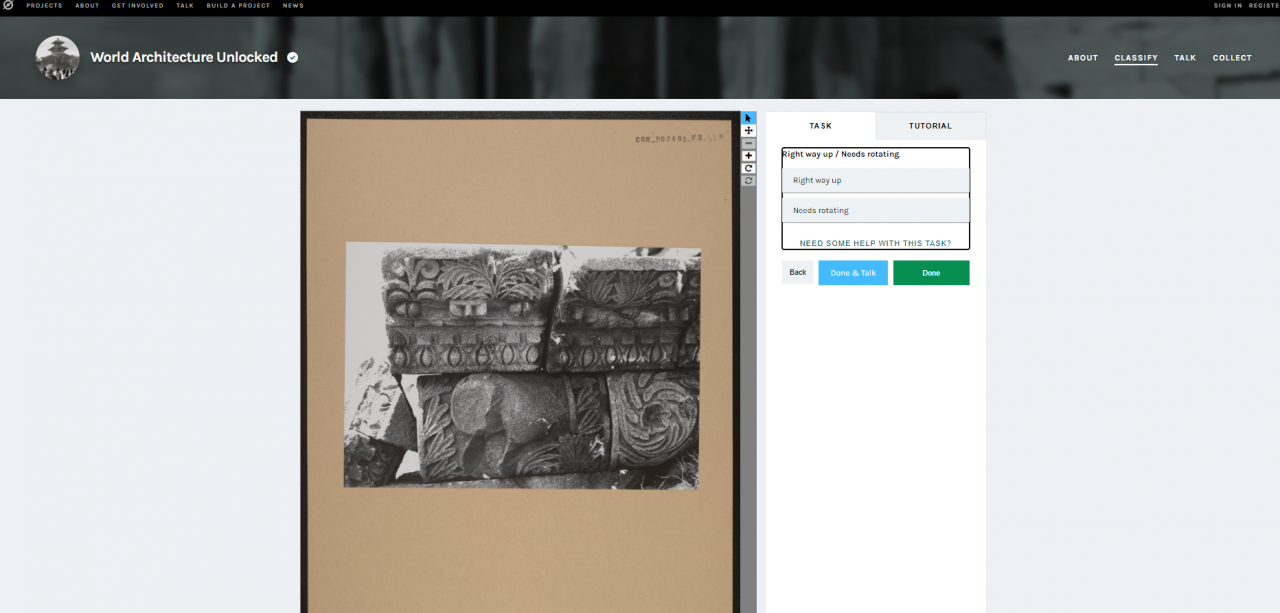Click the verified checkmark beside project title
Viewport: 1280px width, 613px height.
pos(293,58)
